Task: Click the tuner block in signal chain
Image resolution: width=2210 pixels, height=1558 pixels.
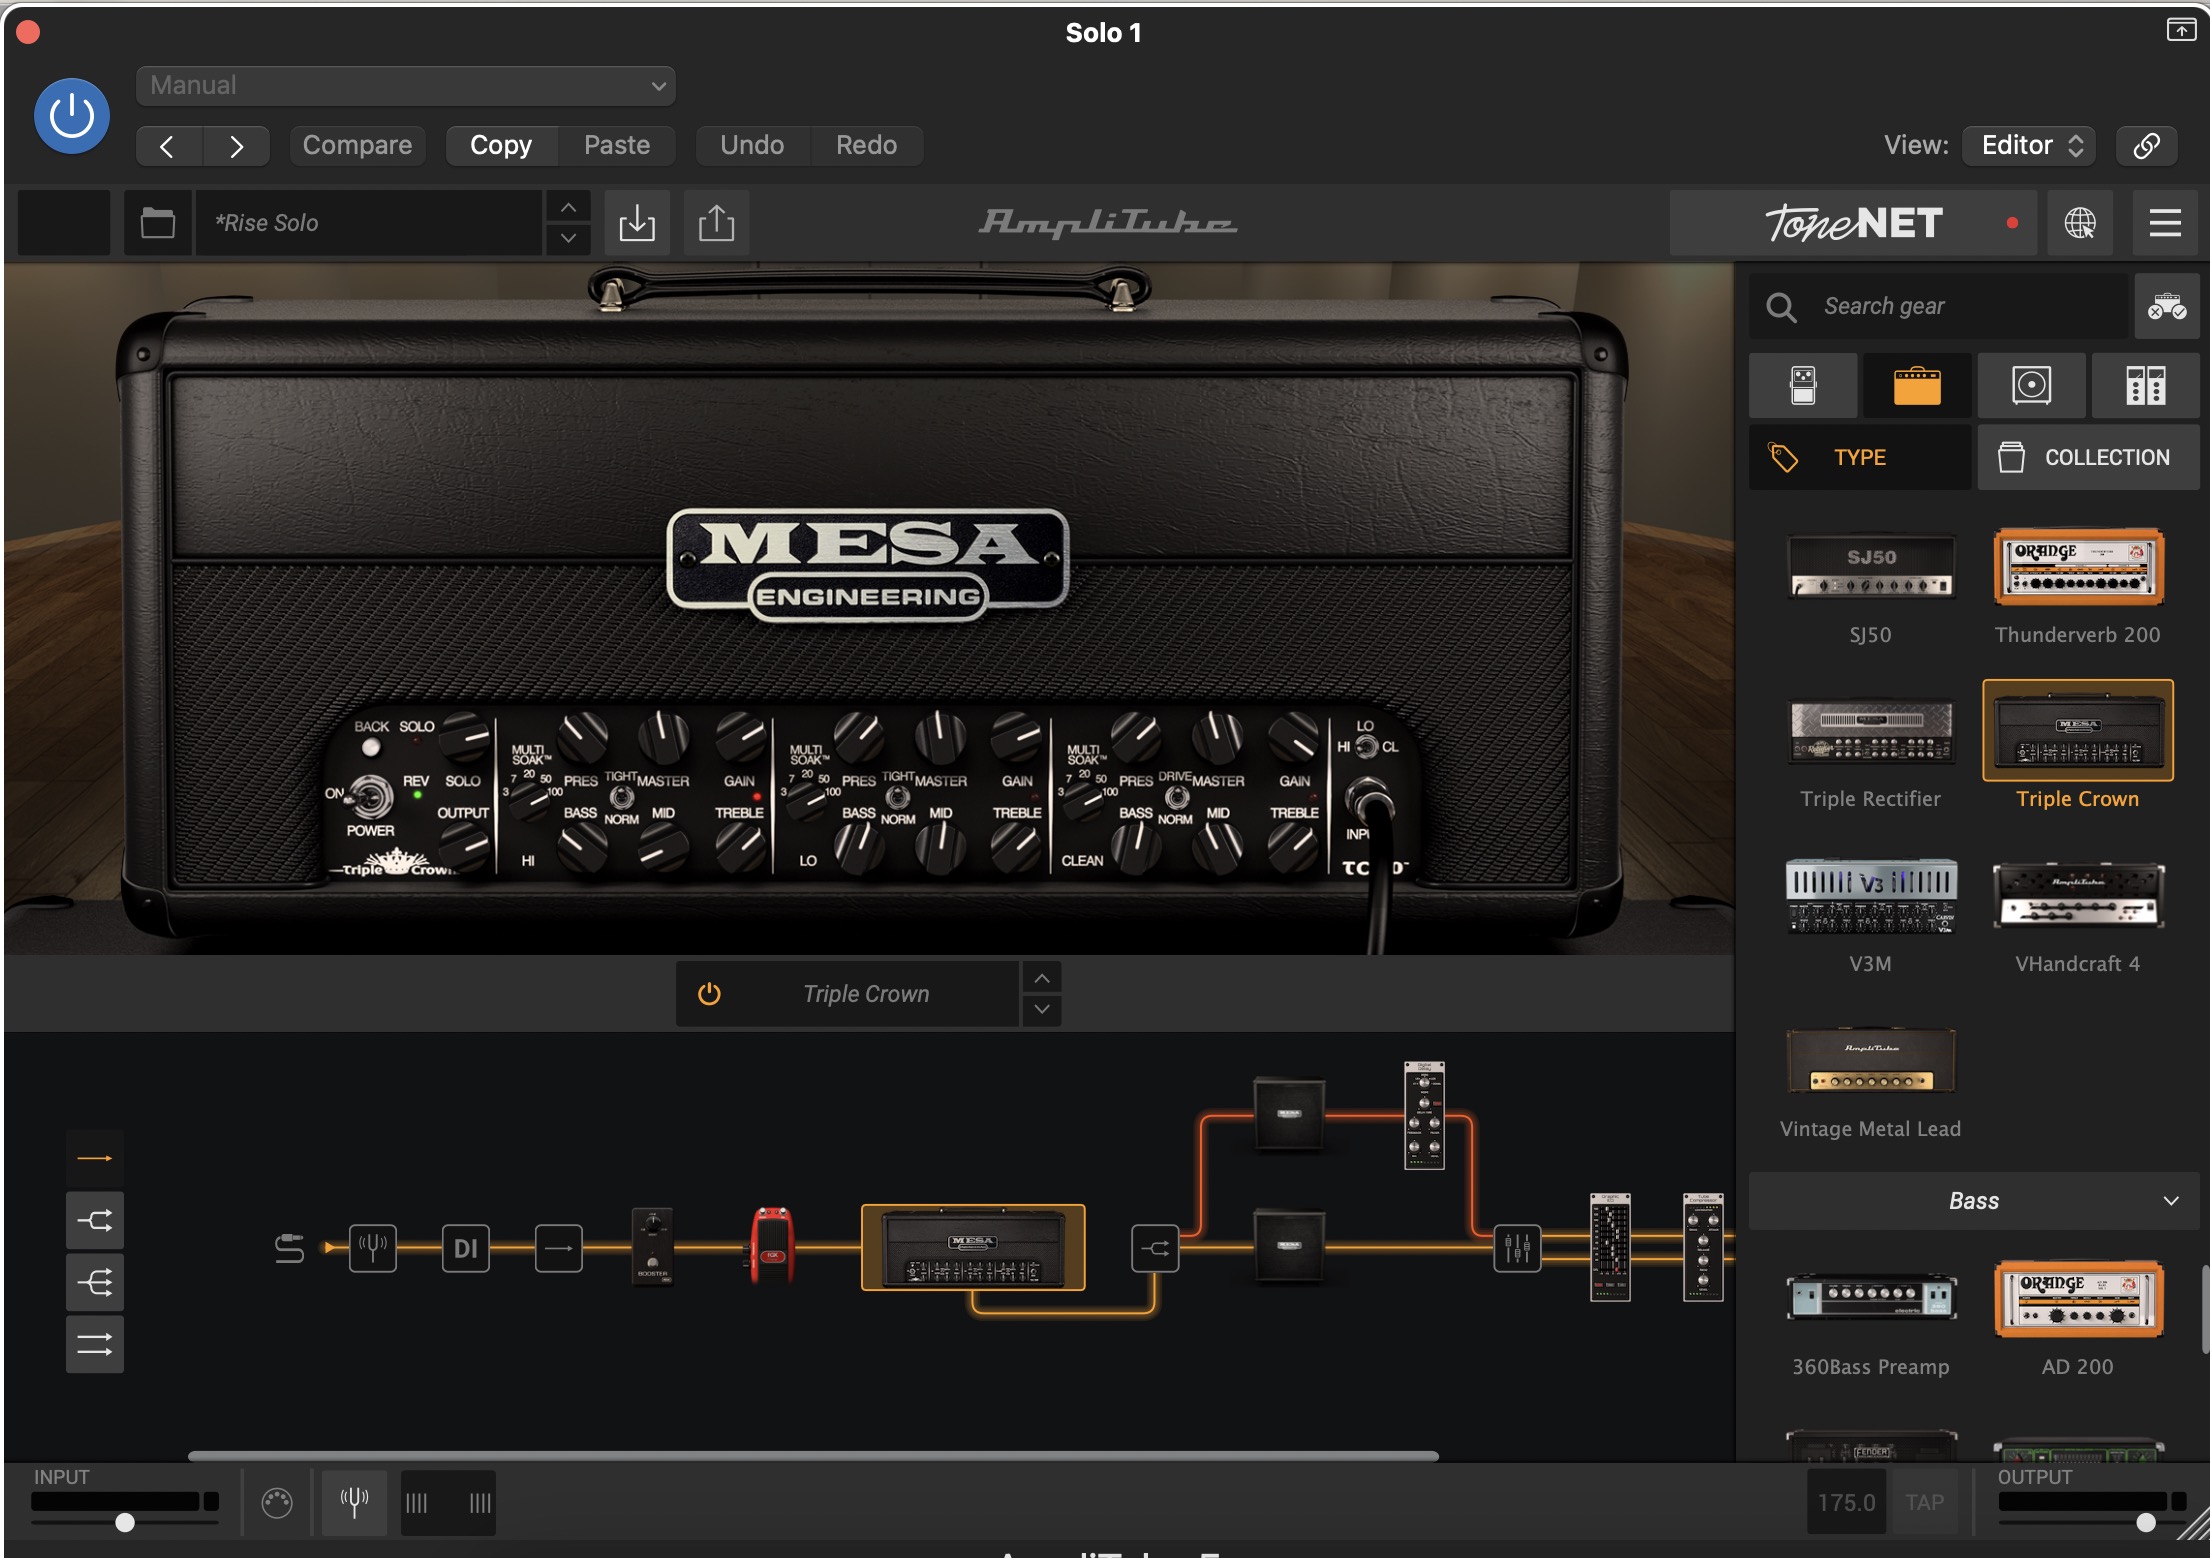Action: (x=373, y=1248)
